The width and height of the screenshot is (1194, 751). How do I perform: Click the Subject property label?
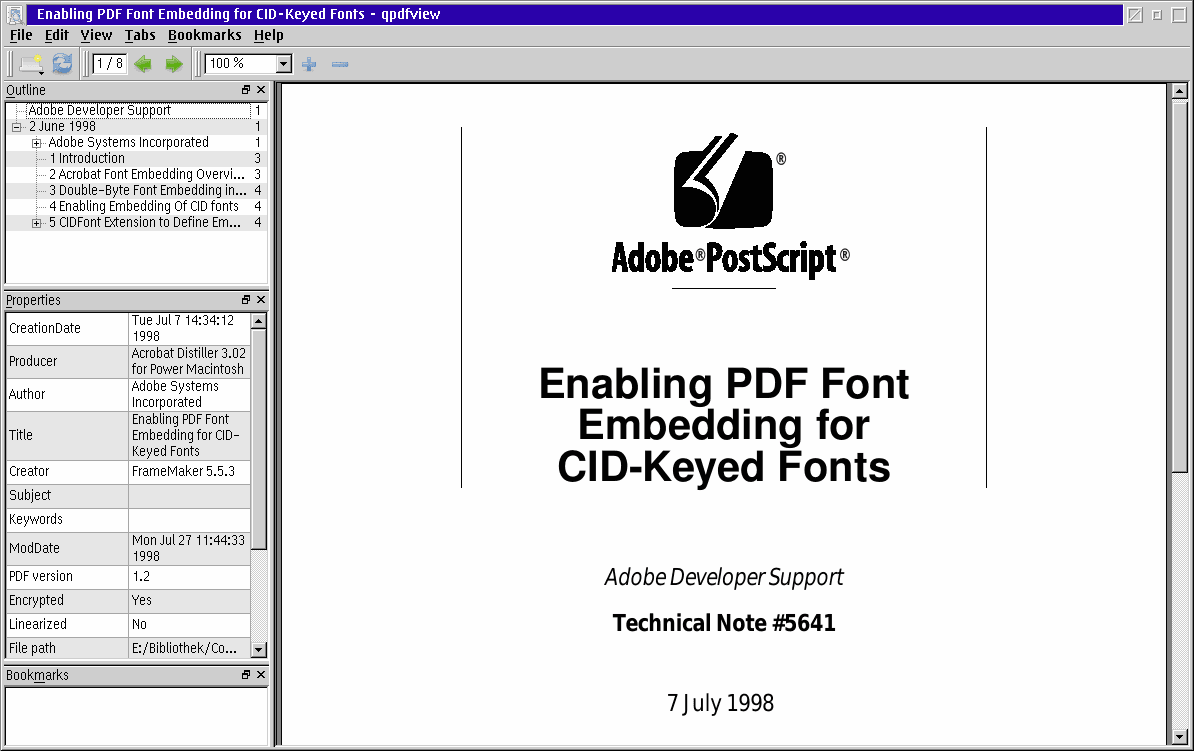tap(30, 495)
